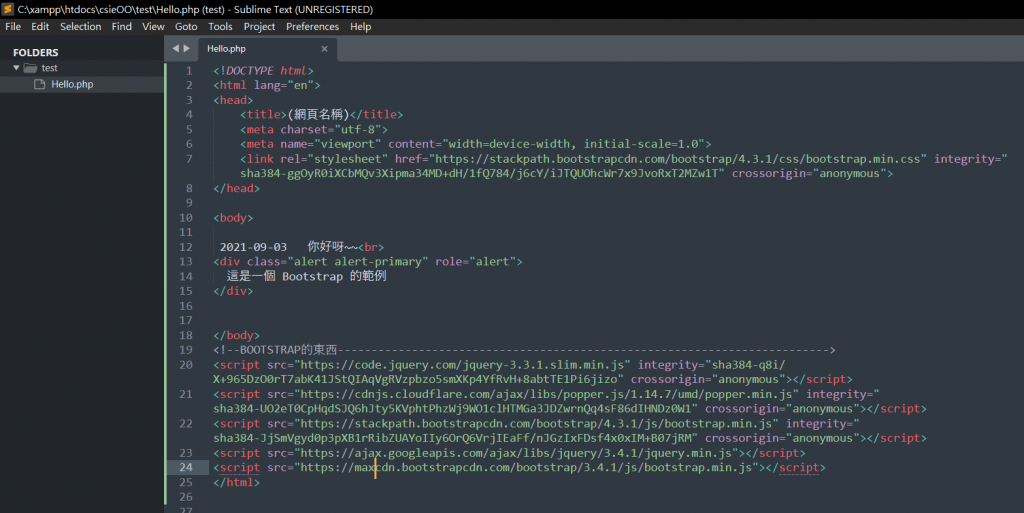Open the Goto menu

186,27
